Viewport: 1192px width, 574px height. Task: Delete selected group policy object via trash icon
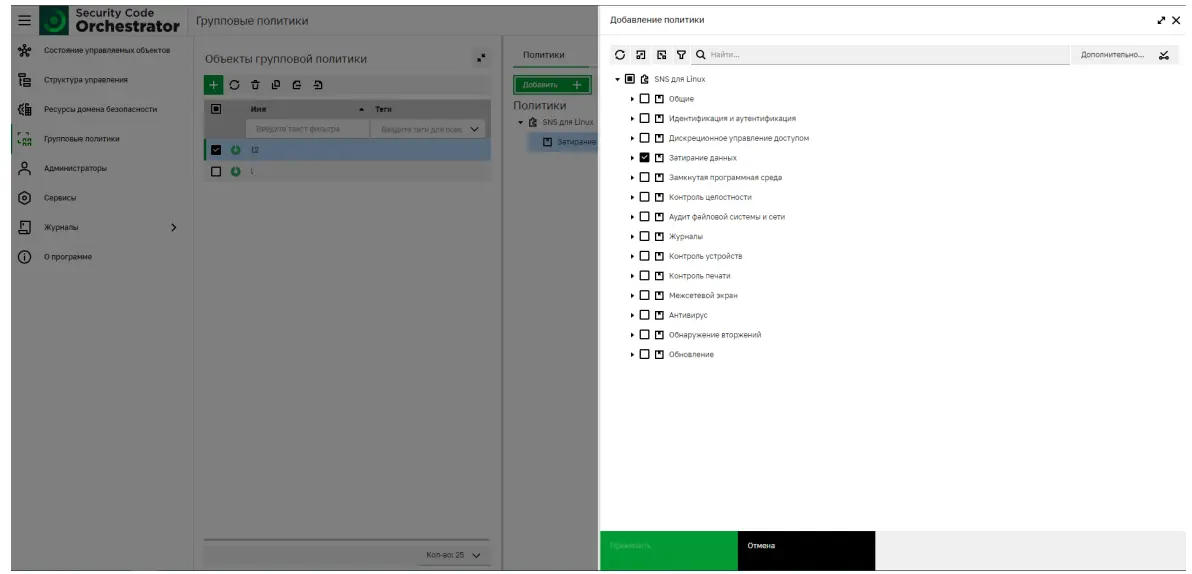(255, 85)
